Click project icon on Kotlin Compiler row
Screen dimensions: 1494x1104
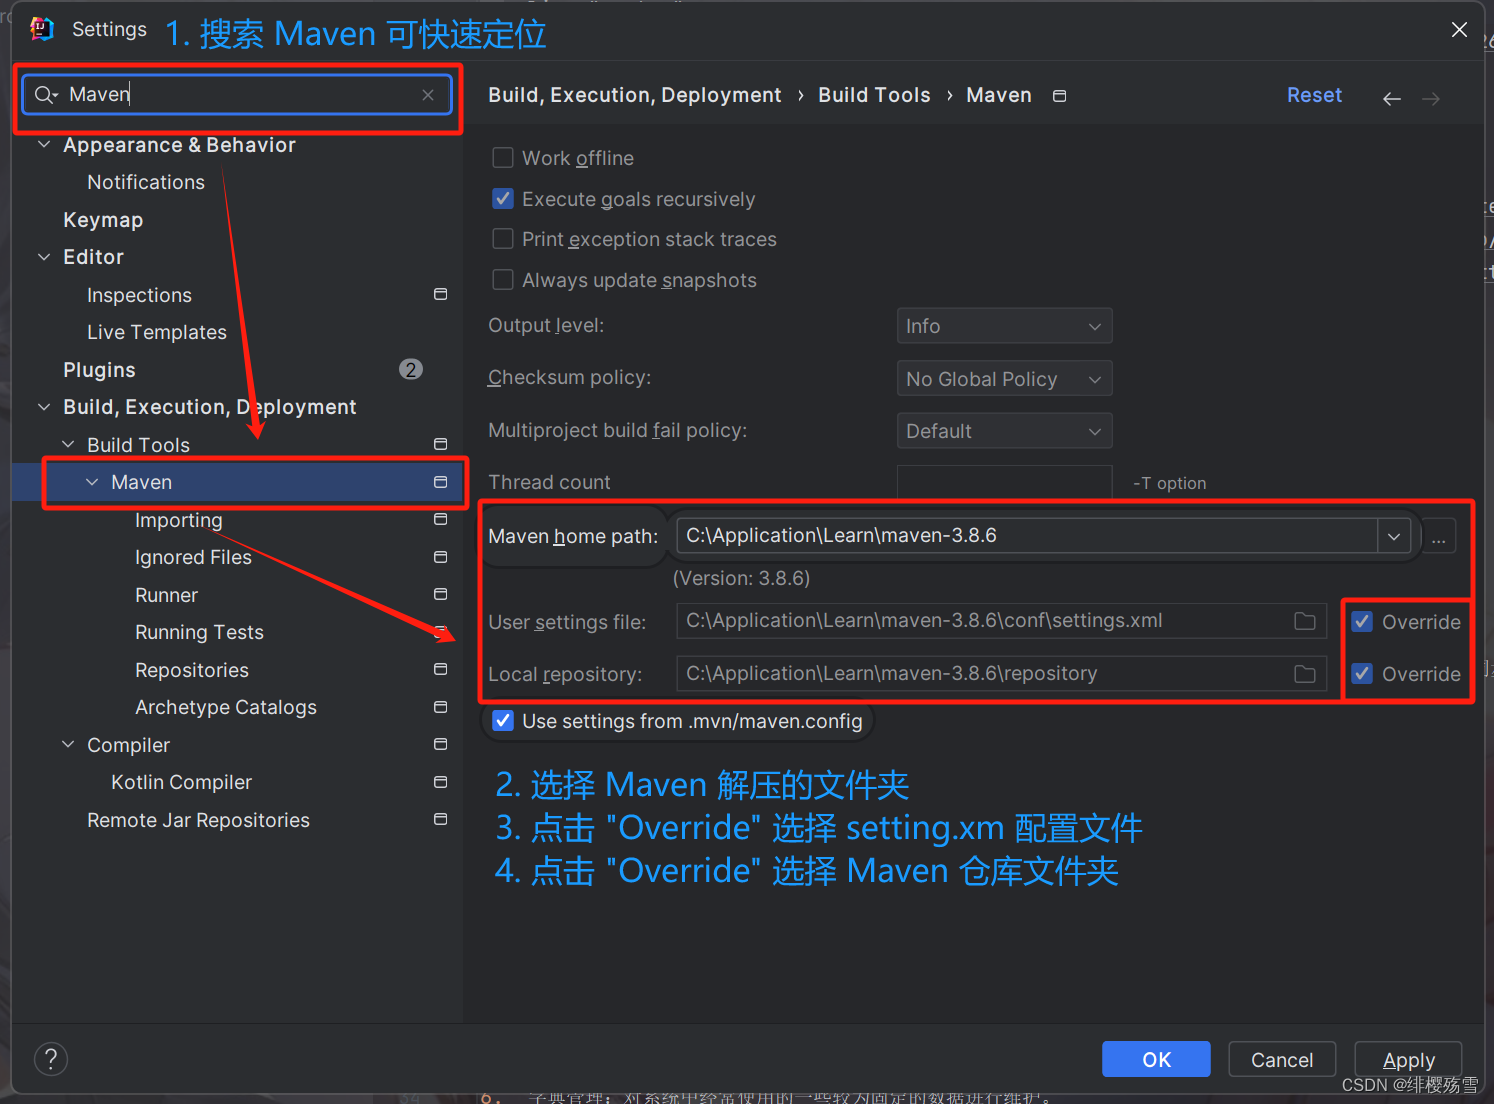tap(440, 782)
